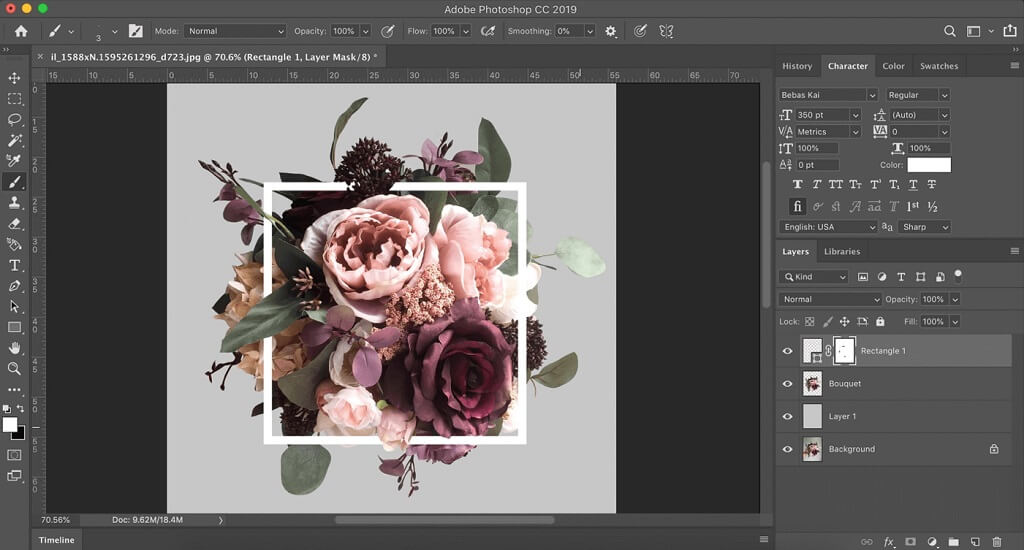Hide the Background layer
This screenshot has height=550, width=1024.
pyautogui.click(x=787, y=449)
